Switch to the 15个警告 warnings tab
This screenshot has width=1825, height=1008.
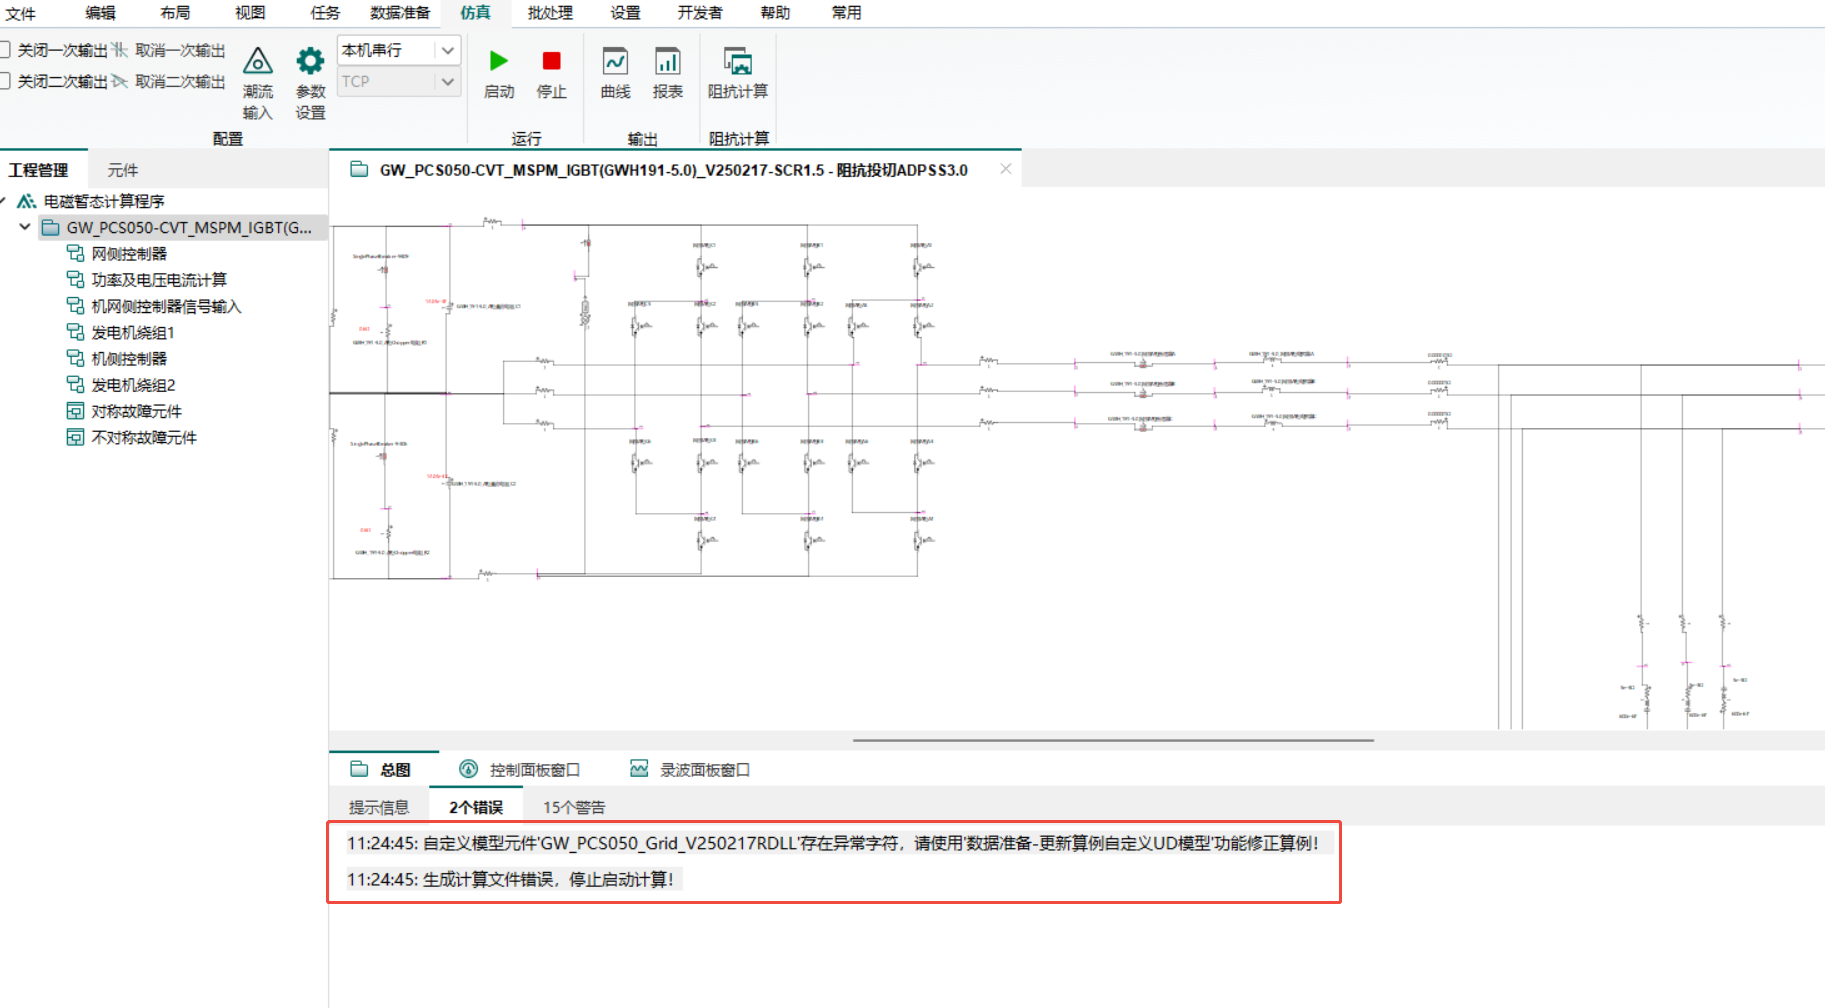pyautogui.click(x=573, y=807)
